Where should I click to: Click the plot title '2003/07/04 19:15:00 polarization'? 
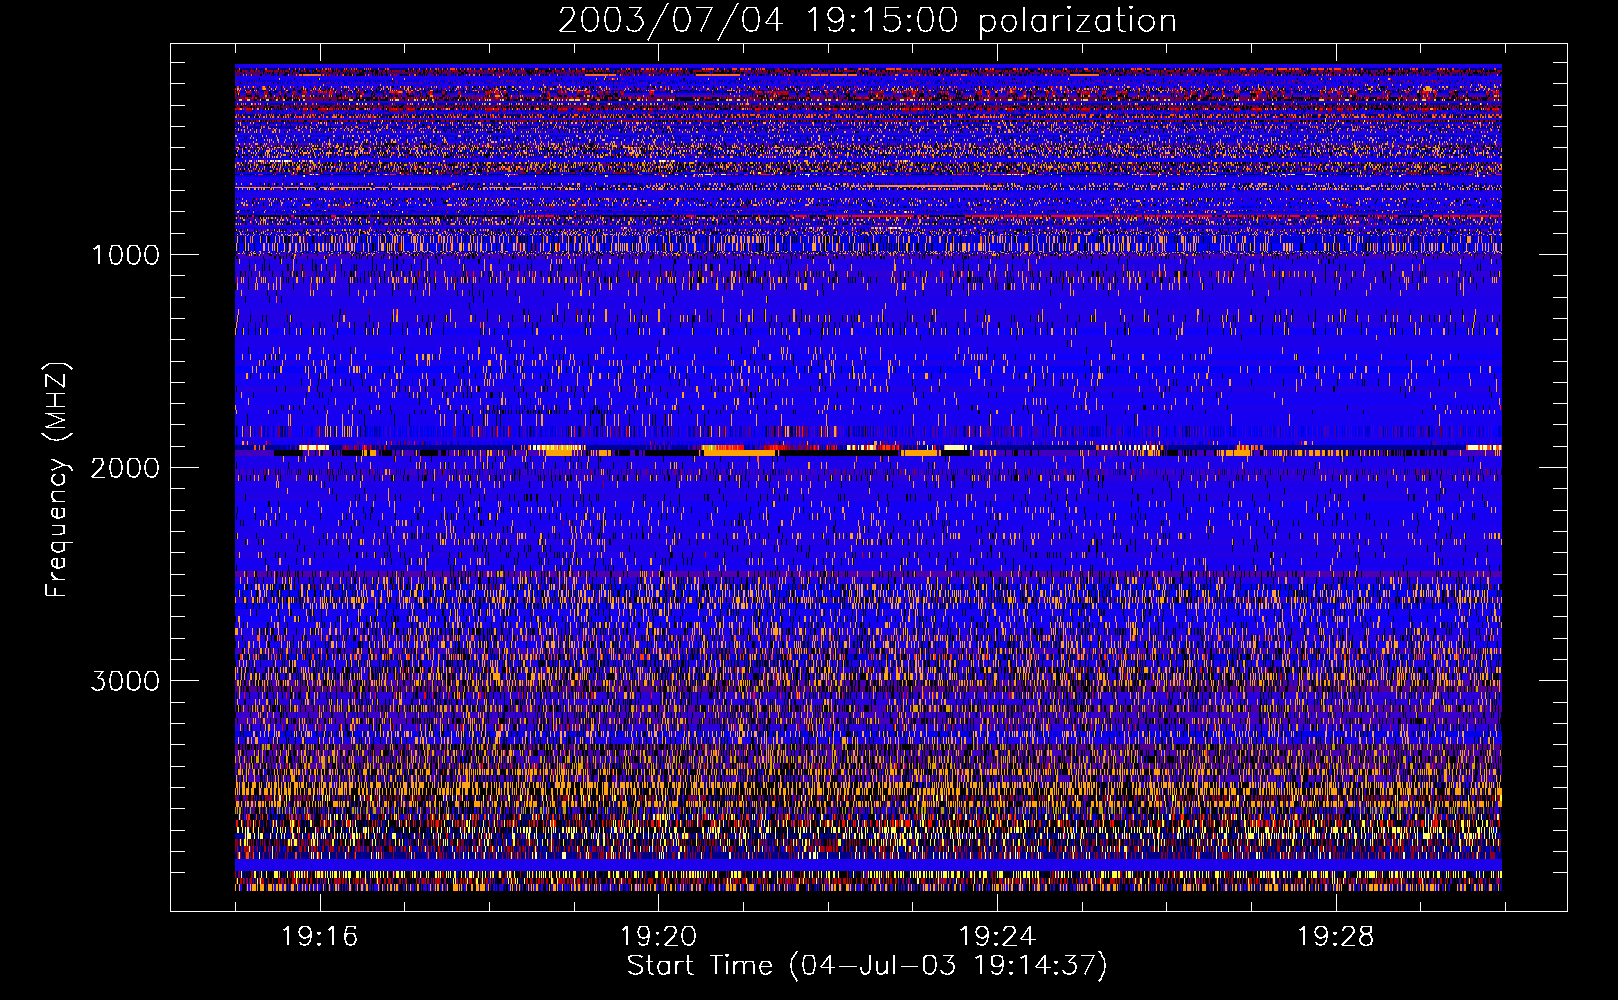(867, 21)
